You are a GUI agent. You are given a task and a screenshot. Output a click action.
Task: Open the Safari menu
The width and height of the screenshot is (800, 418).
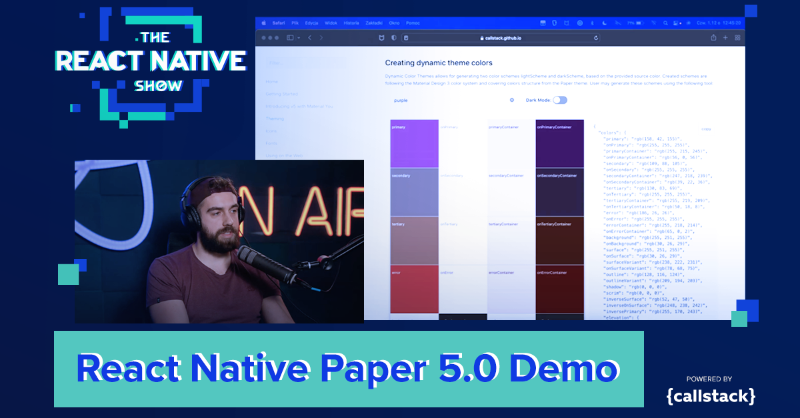[279, 23]
